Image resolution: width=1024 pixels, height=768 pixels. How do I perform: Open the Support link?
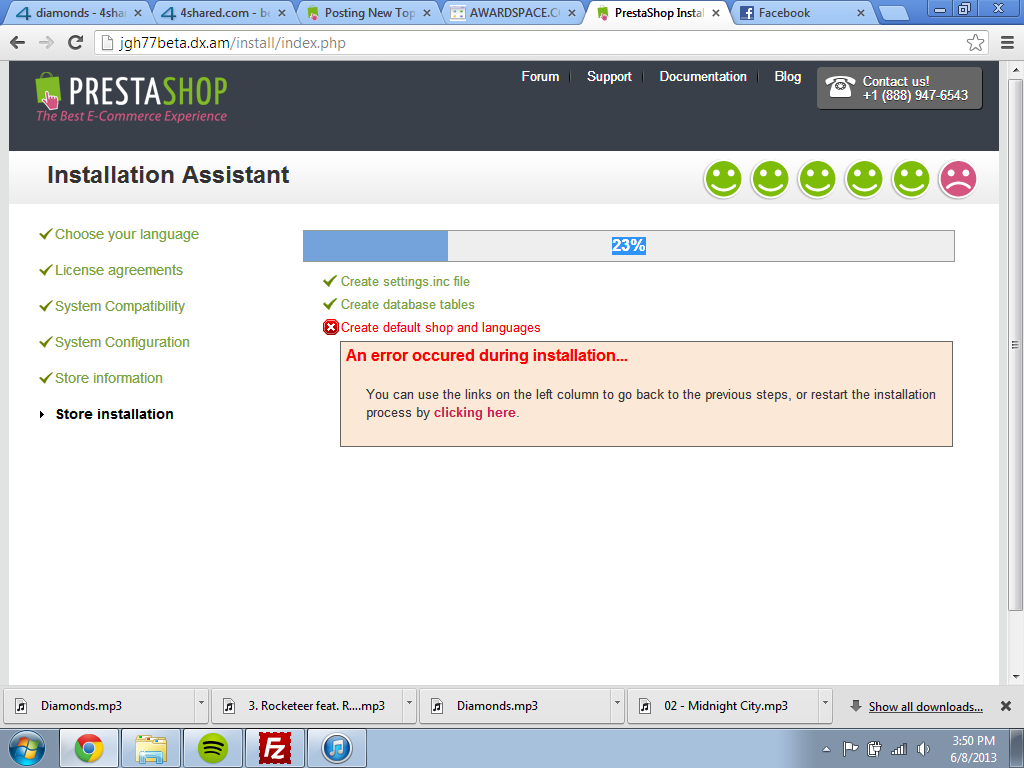point(609,76)
